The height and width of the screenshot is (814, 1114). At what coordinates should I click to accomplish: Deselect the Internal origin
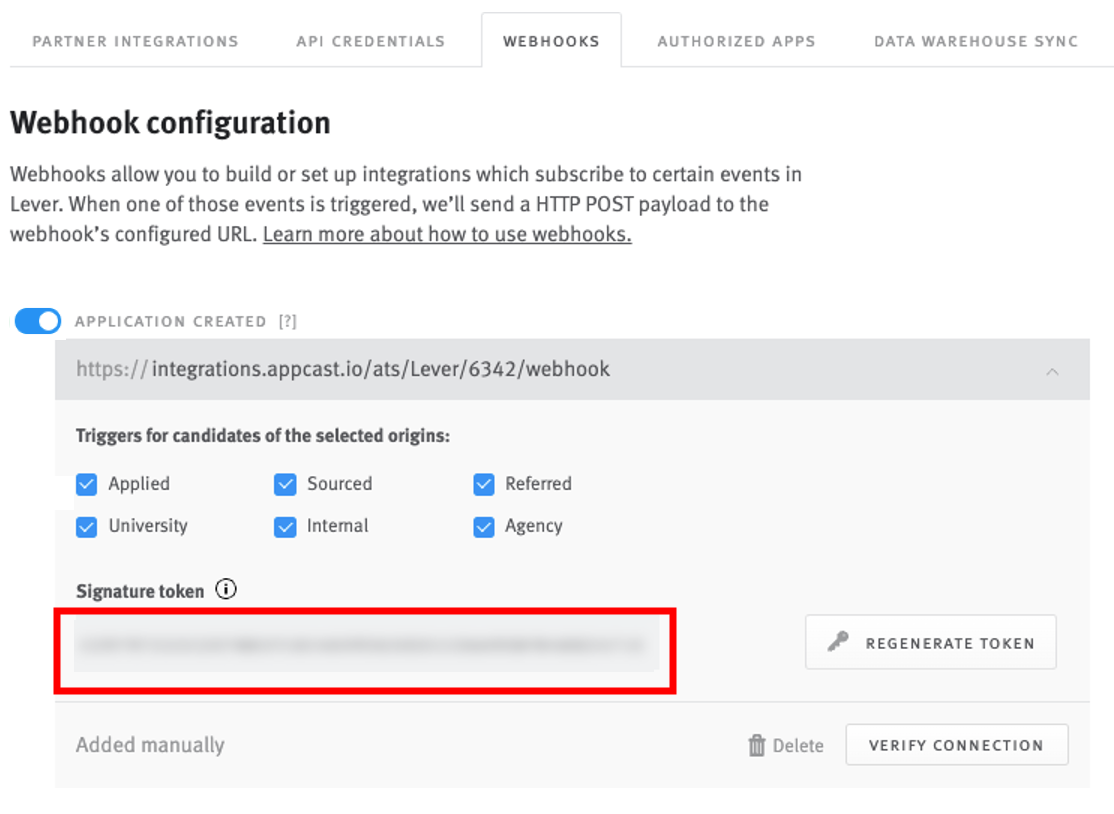pyautogui.click(x=285, y=526)
